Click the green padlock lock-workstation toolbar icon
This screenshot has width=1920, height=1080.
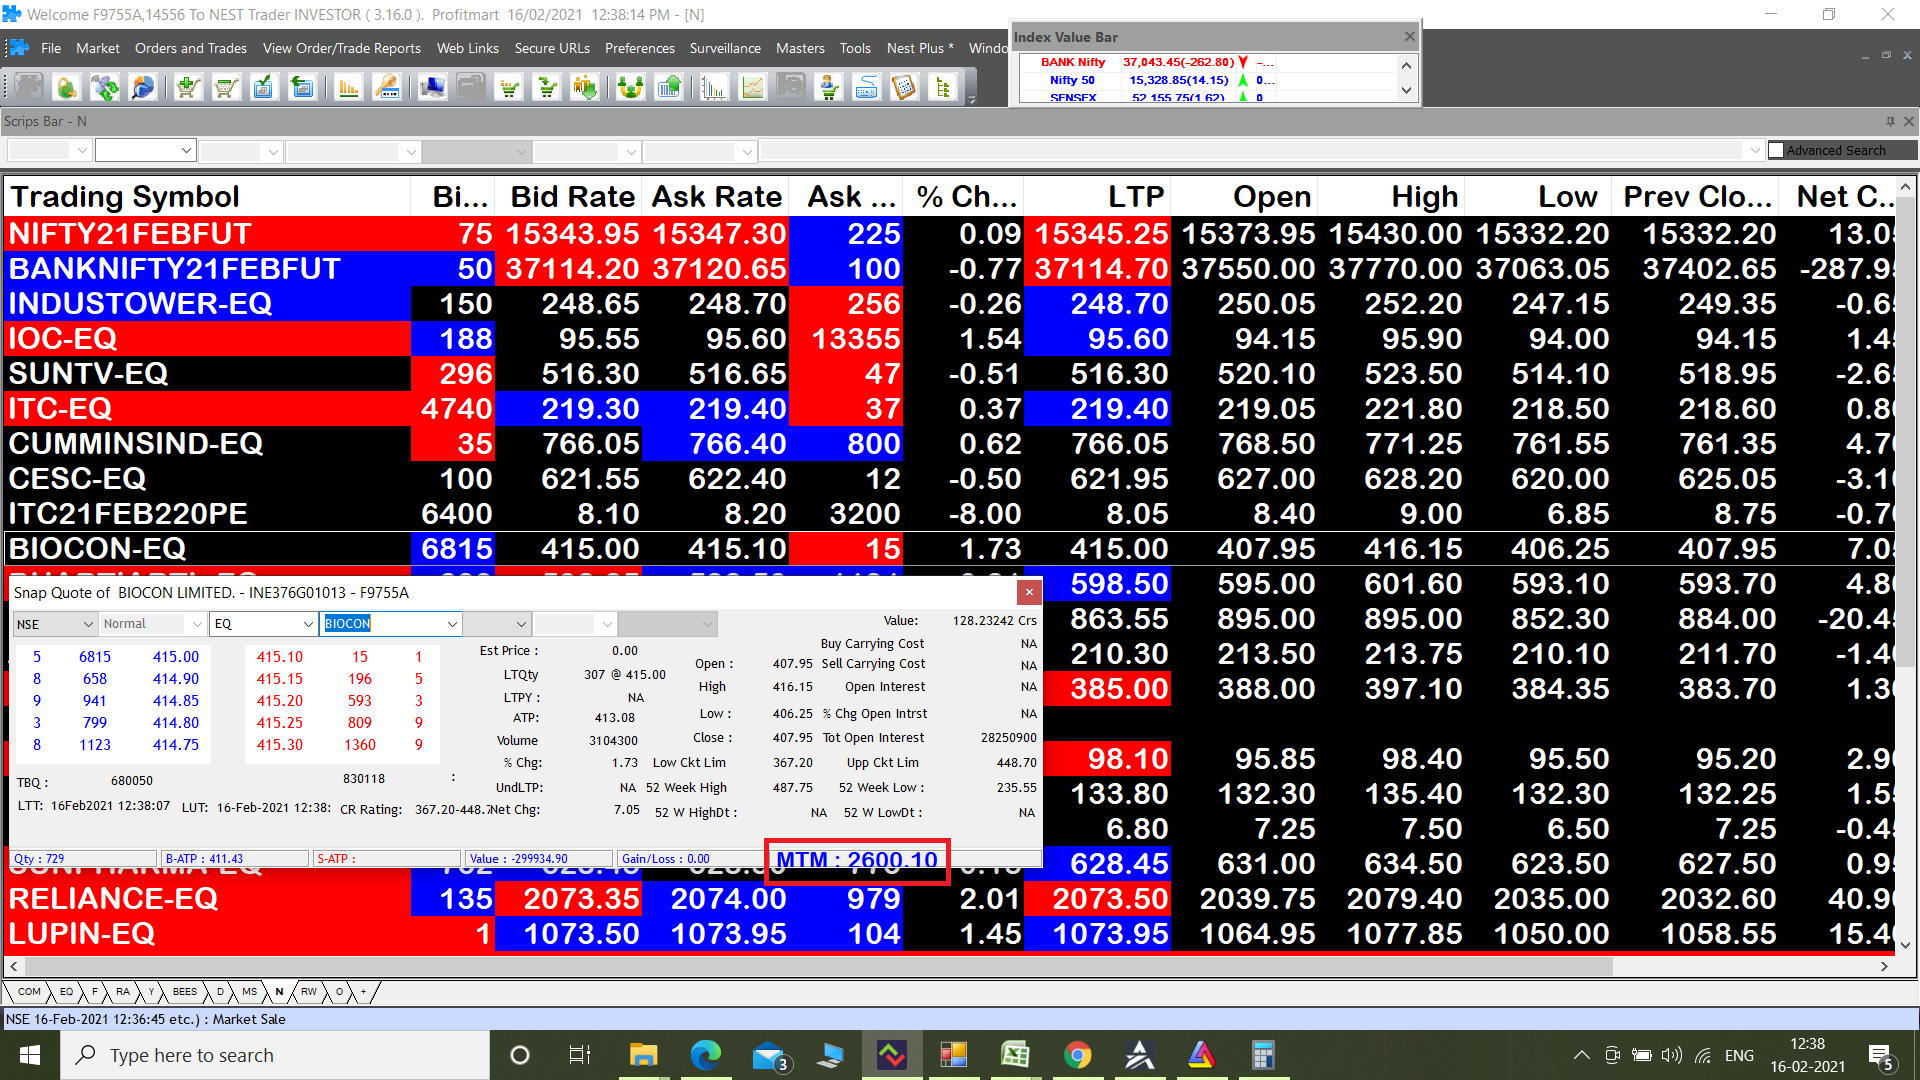tap(67, 88)
